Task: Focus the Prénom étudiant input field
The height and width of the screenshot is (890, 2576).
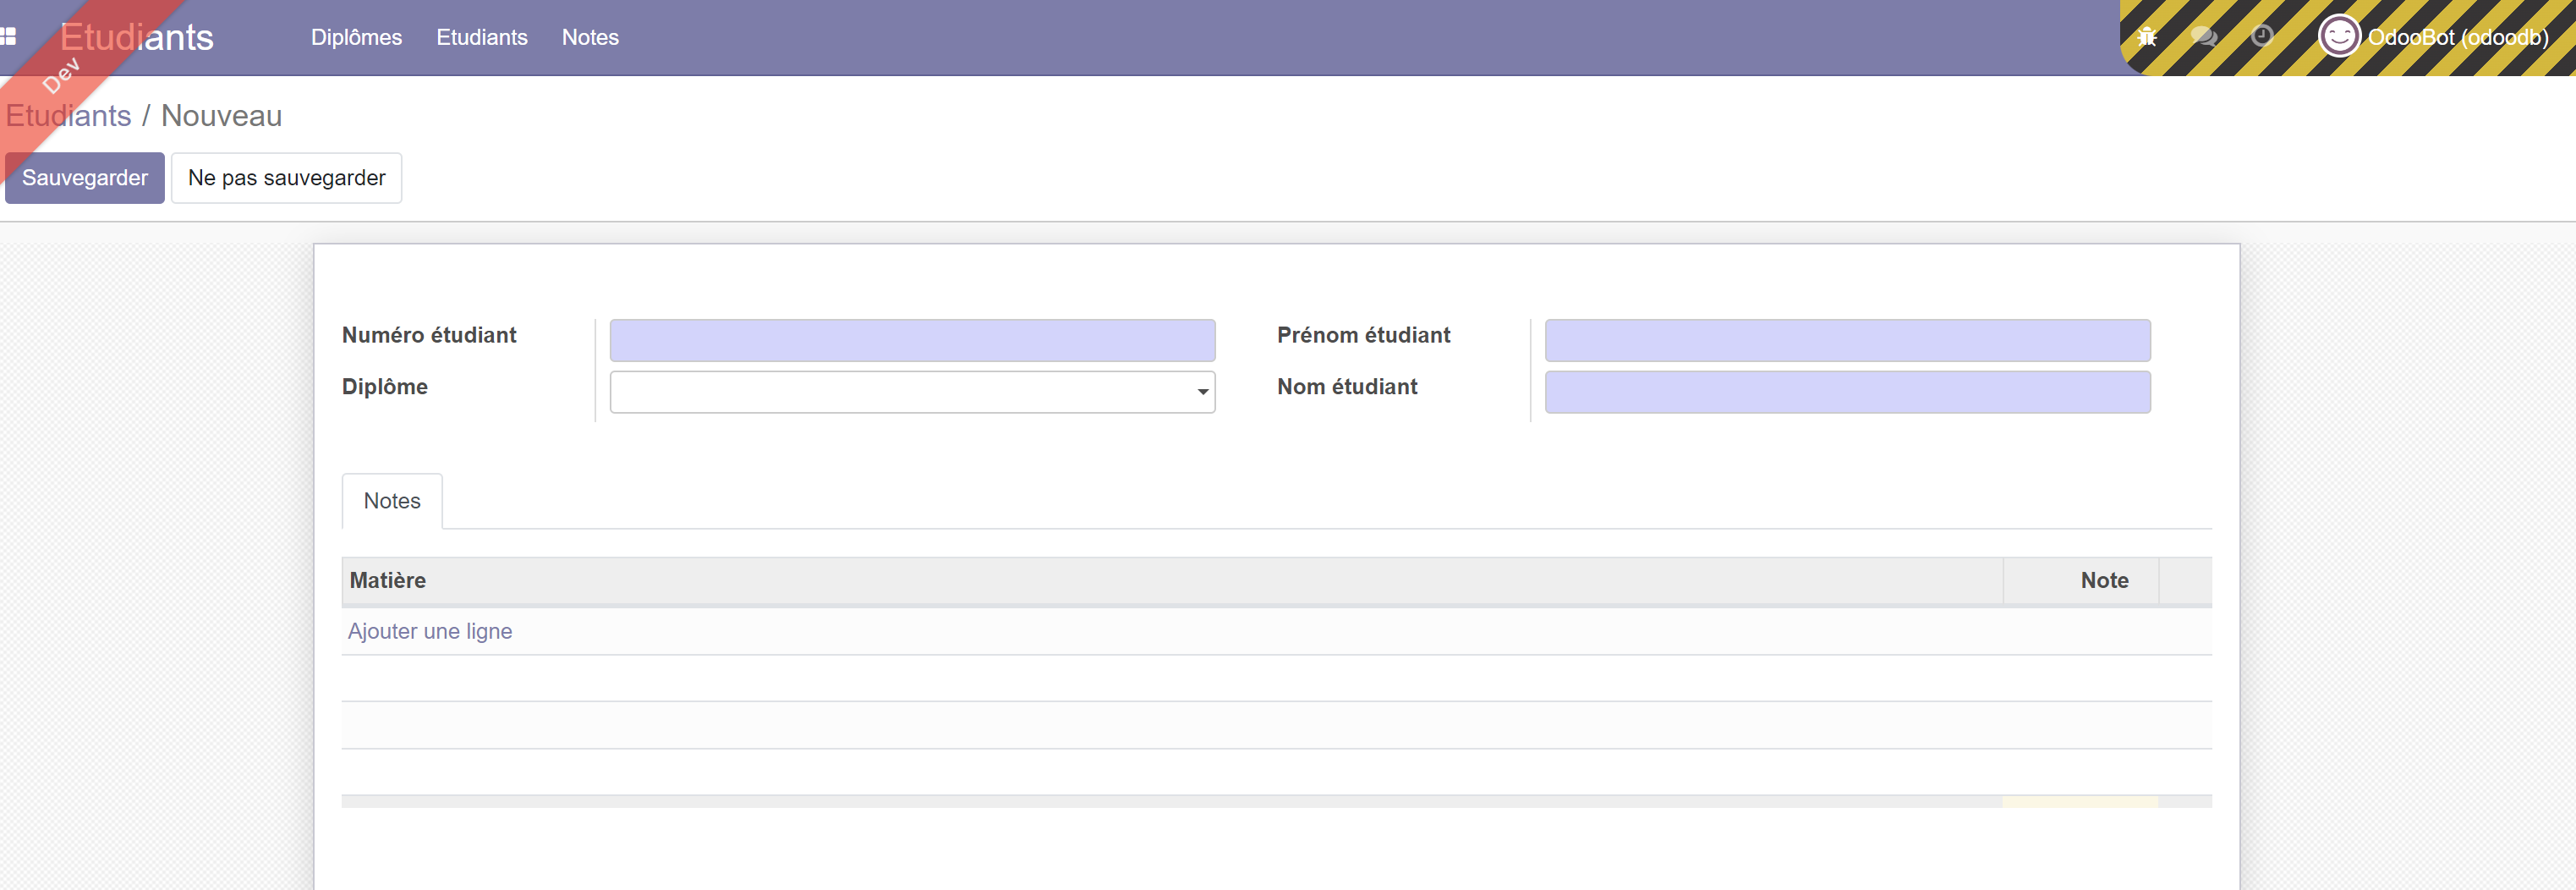Action: [x=1847, y=340]
